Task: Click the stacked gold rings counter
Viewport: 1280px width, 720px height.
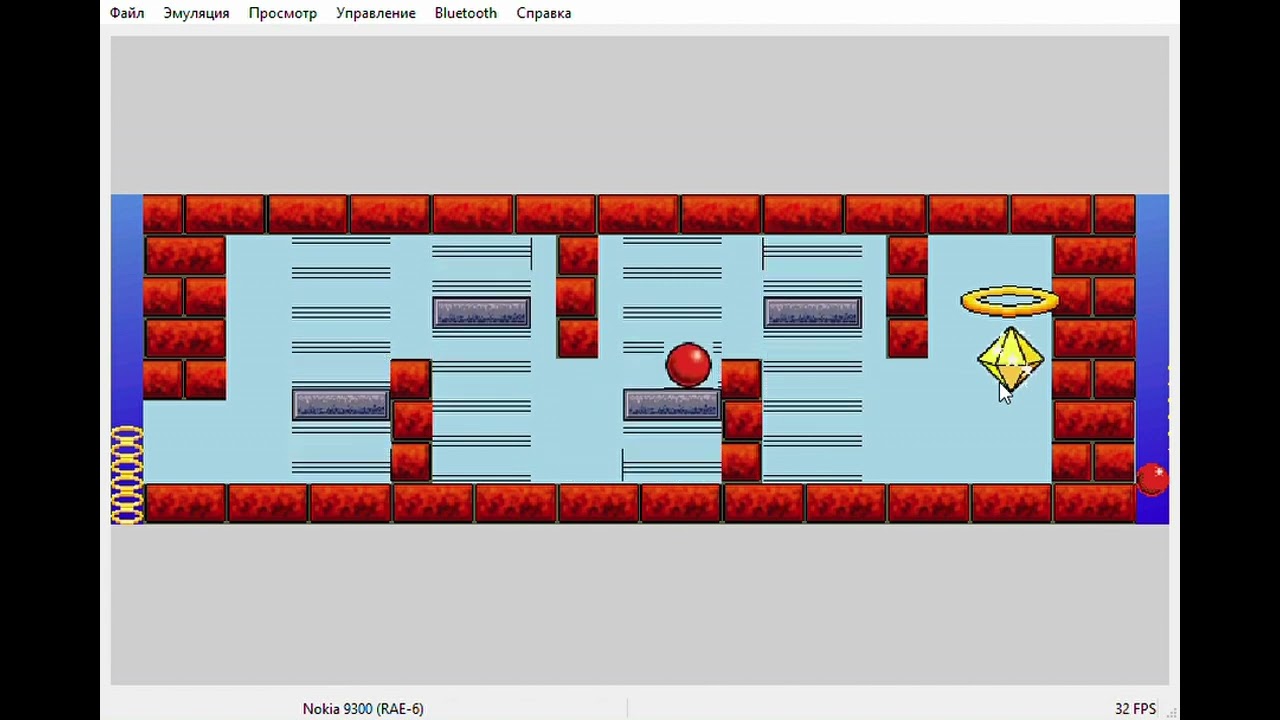Action: (x=127, y=475)
